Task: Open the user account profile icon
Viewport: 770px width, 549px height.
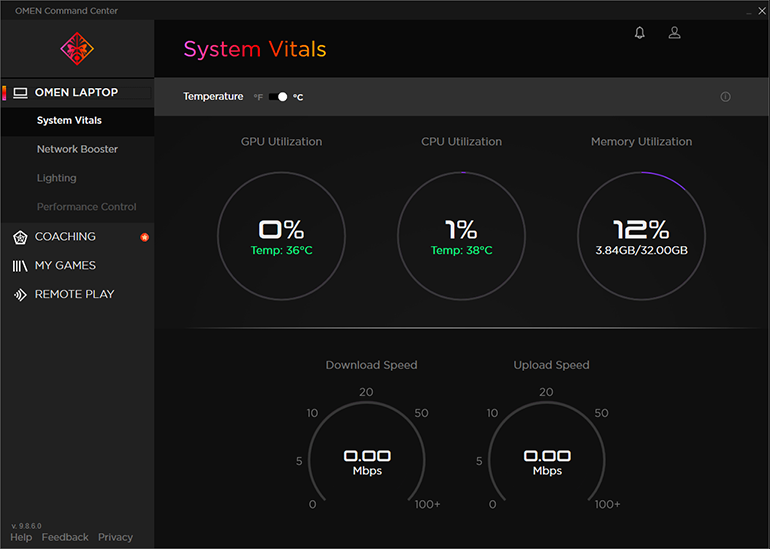Action: tap(674, 32)
